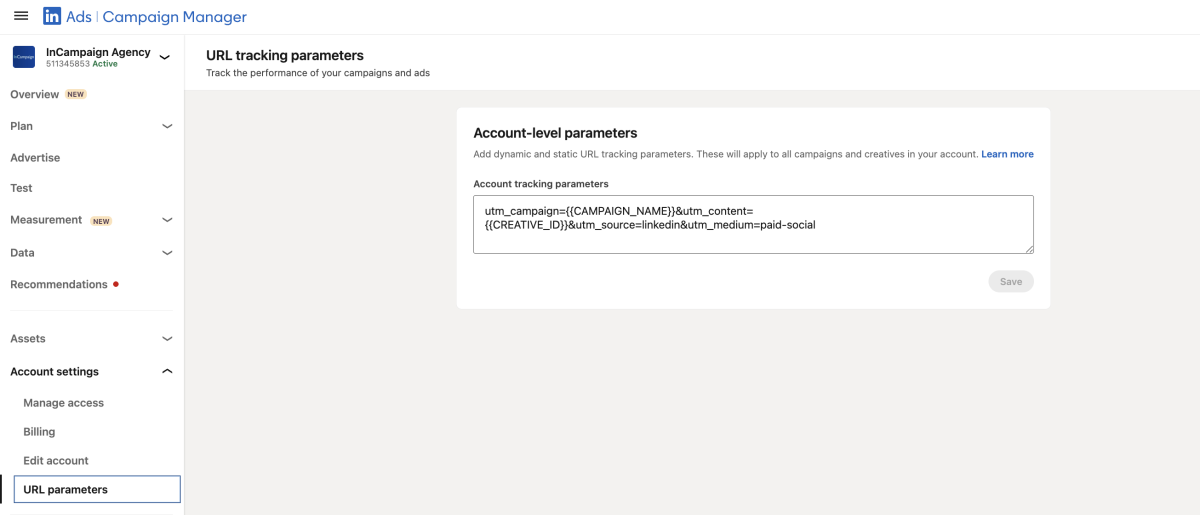Screen dimensions: 1200x515
Task: Go to the Overview page
Action: 35,94
